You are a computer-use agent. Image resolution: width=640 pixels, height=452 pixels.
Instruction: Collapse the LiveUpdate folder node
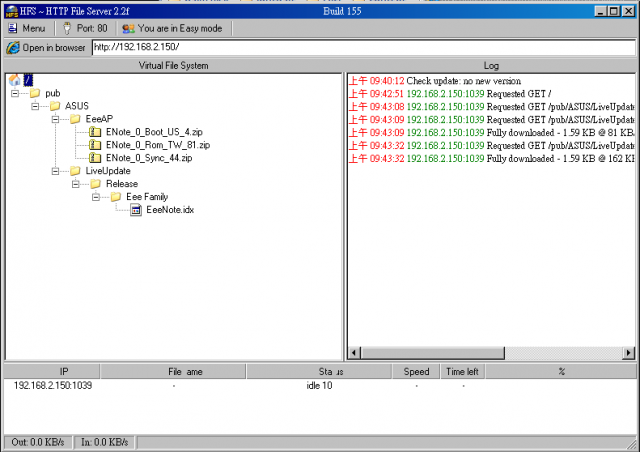coord(56,171)
